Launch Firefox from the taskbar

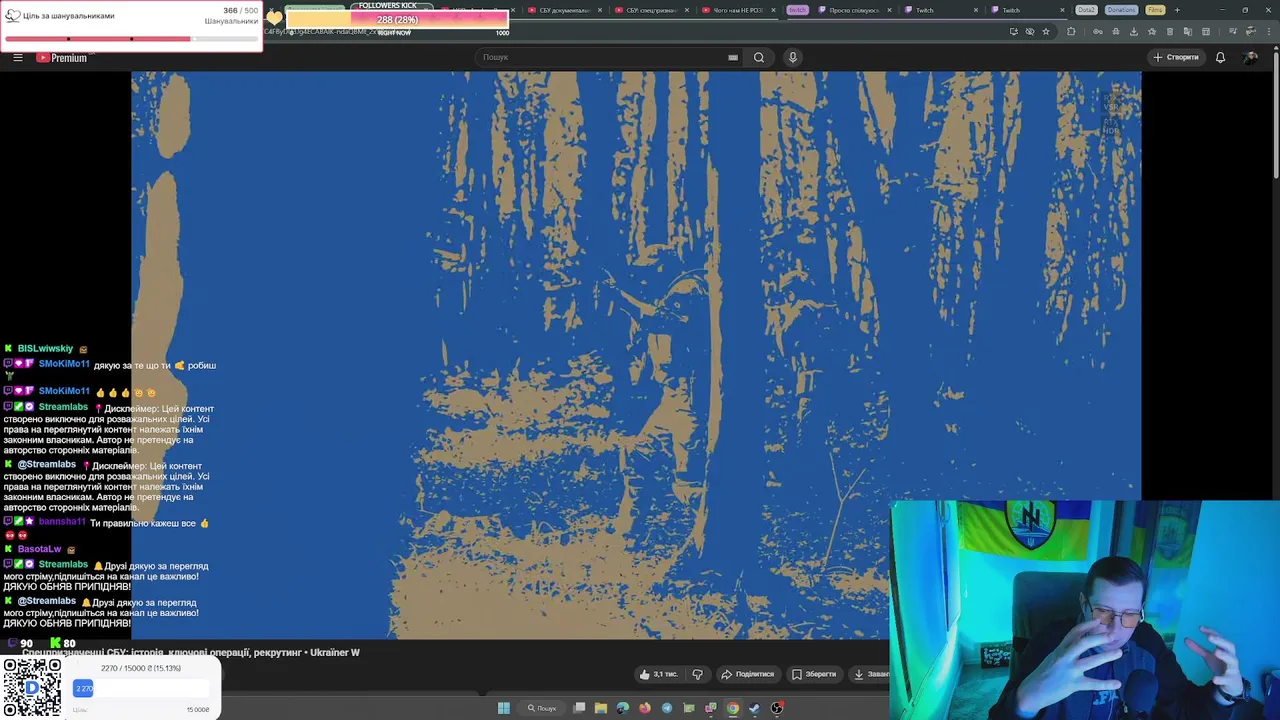pyautogui.click(x=645, y=708)
